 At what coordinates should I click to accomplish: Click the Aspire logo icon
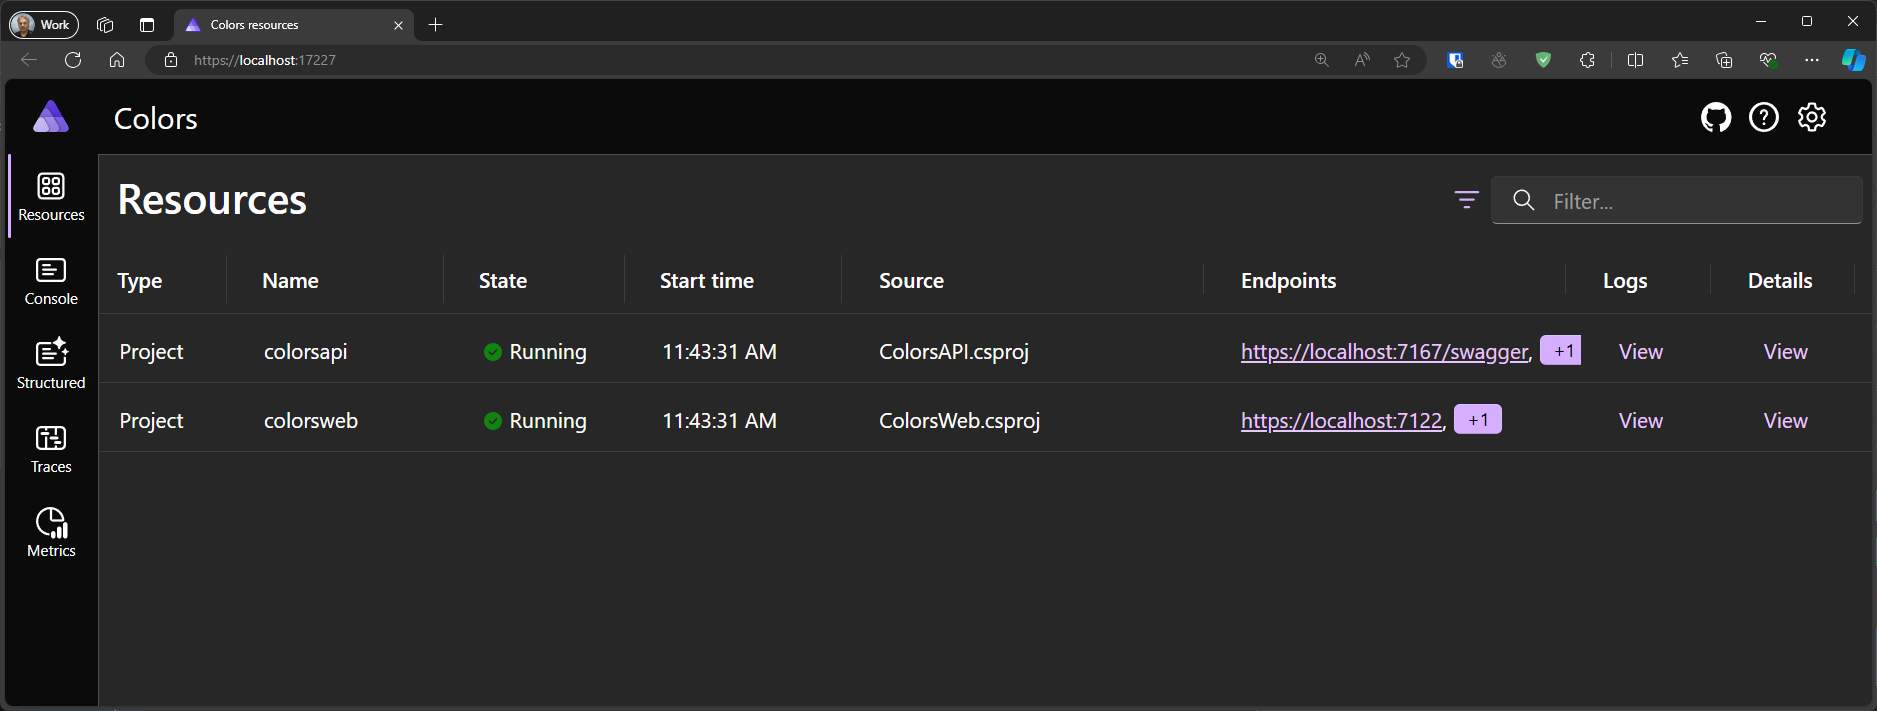(x=51, y=117)
